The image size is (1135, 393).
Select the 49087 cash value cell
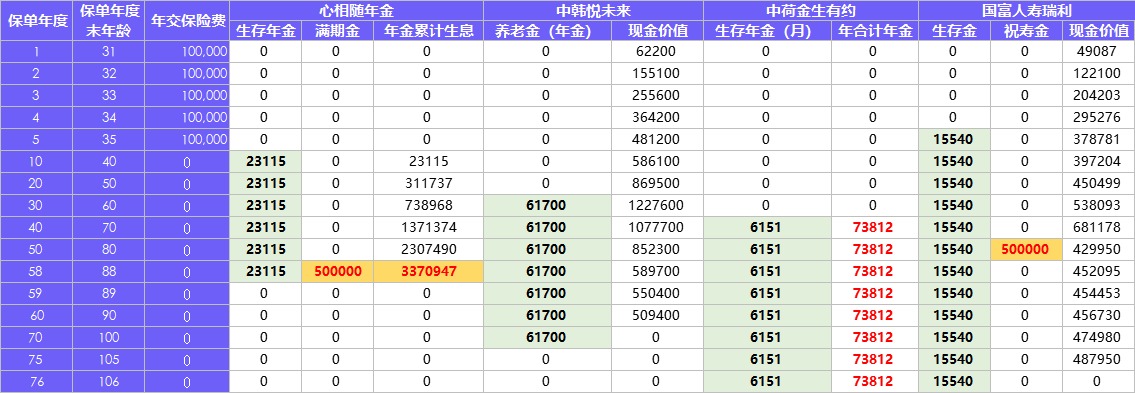coord(1097,51)
